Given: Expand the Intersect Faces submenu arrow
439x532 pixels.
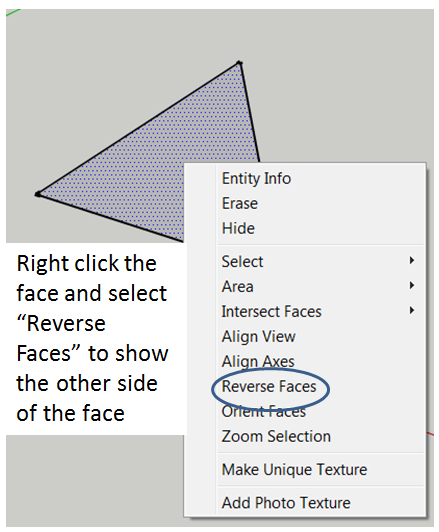Looking at the screenshot, I should 412,310.
